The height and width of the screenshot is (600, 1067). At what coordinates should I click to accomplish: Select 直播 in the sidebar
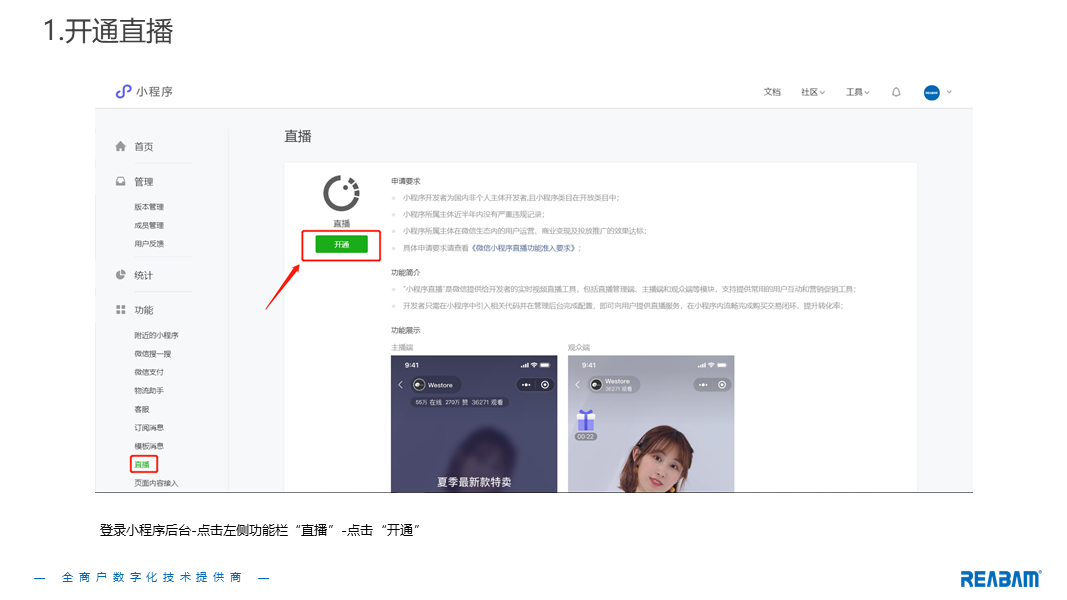point(144,465)
